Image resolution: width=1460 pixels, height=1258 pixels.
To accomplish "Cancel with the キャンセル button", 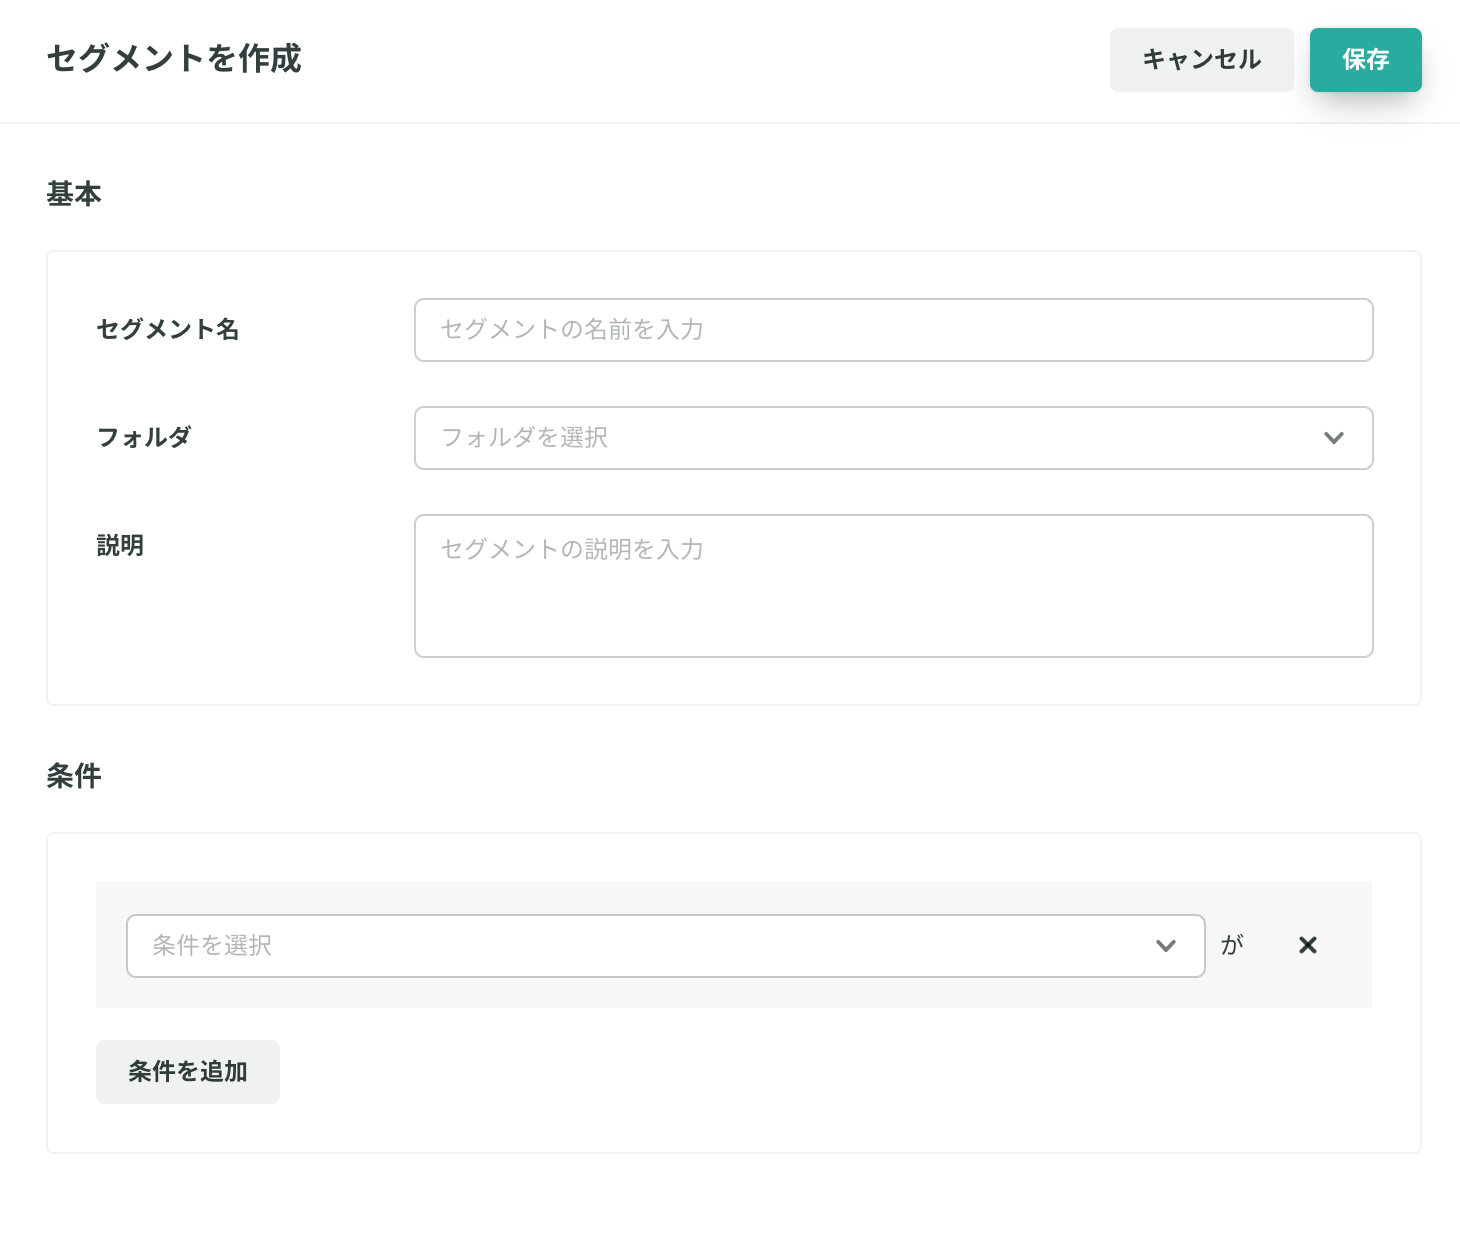I will click(1201, 60).
